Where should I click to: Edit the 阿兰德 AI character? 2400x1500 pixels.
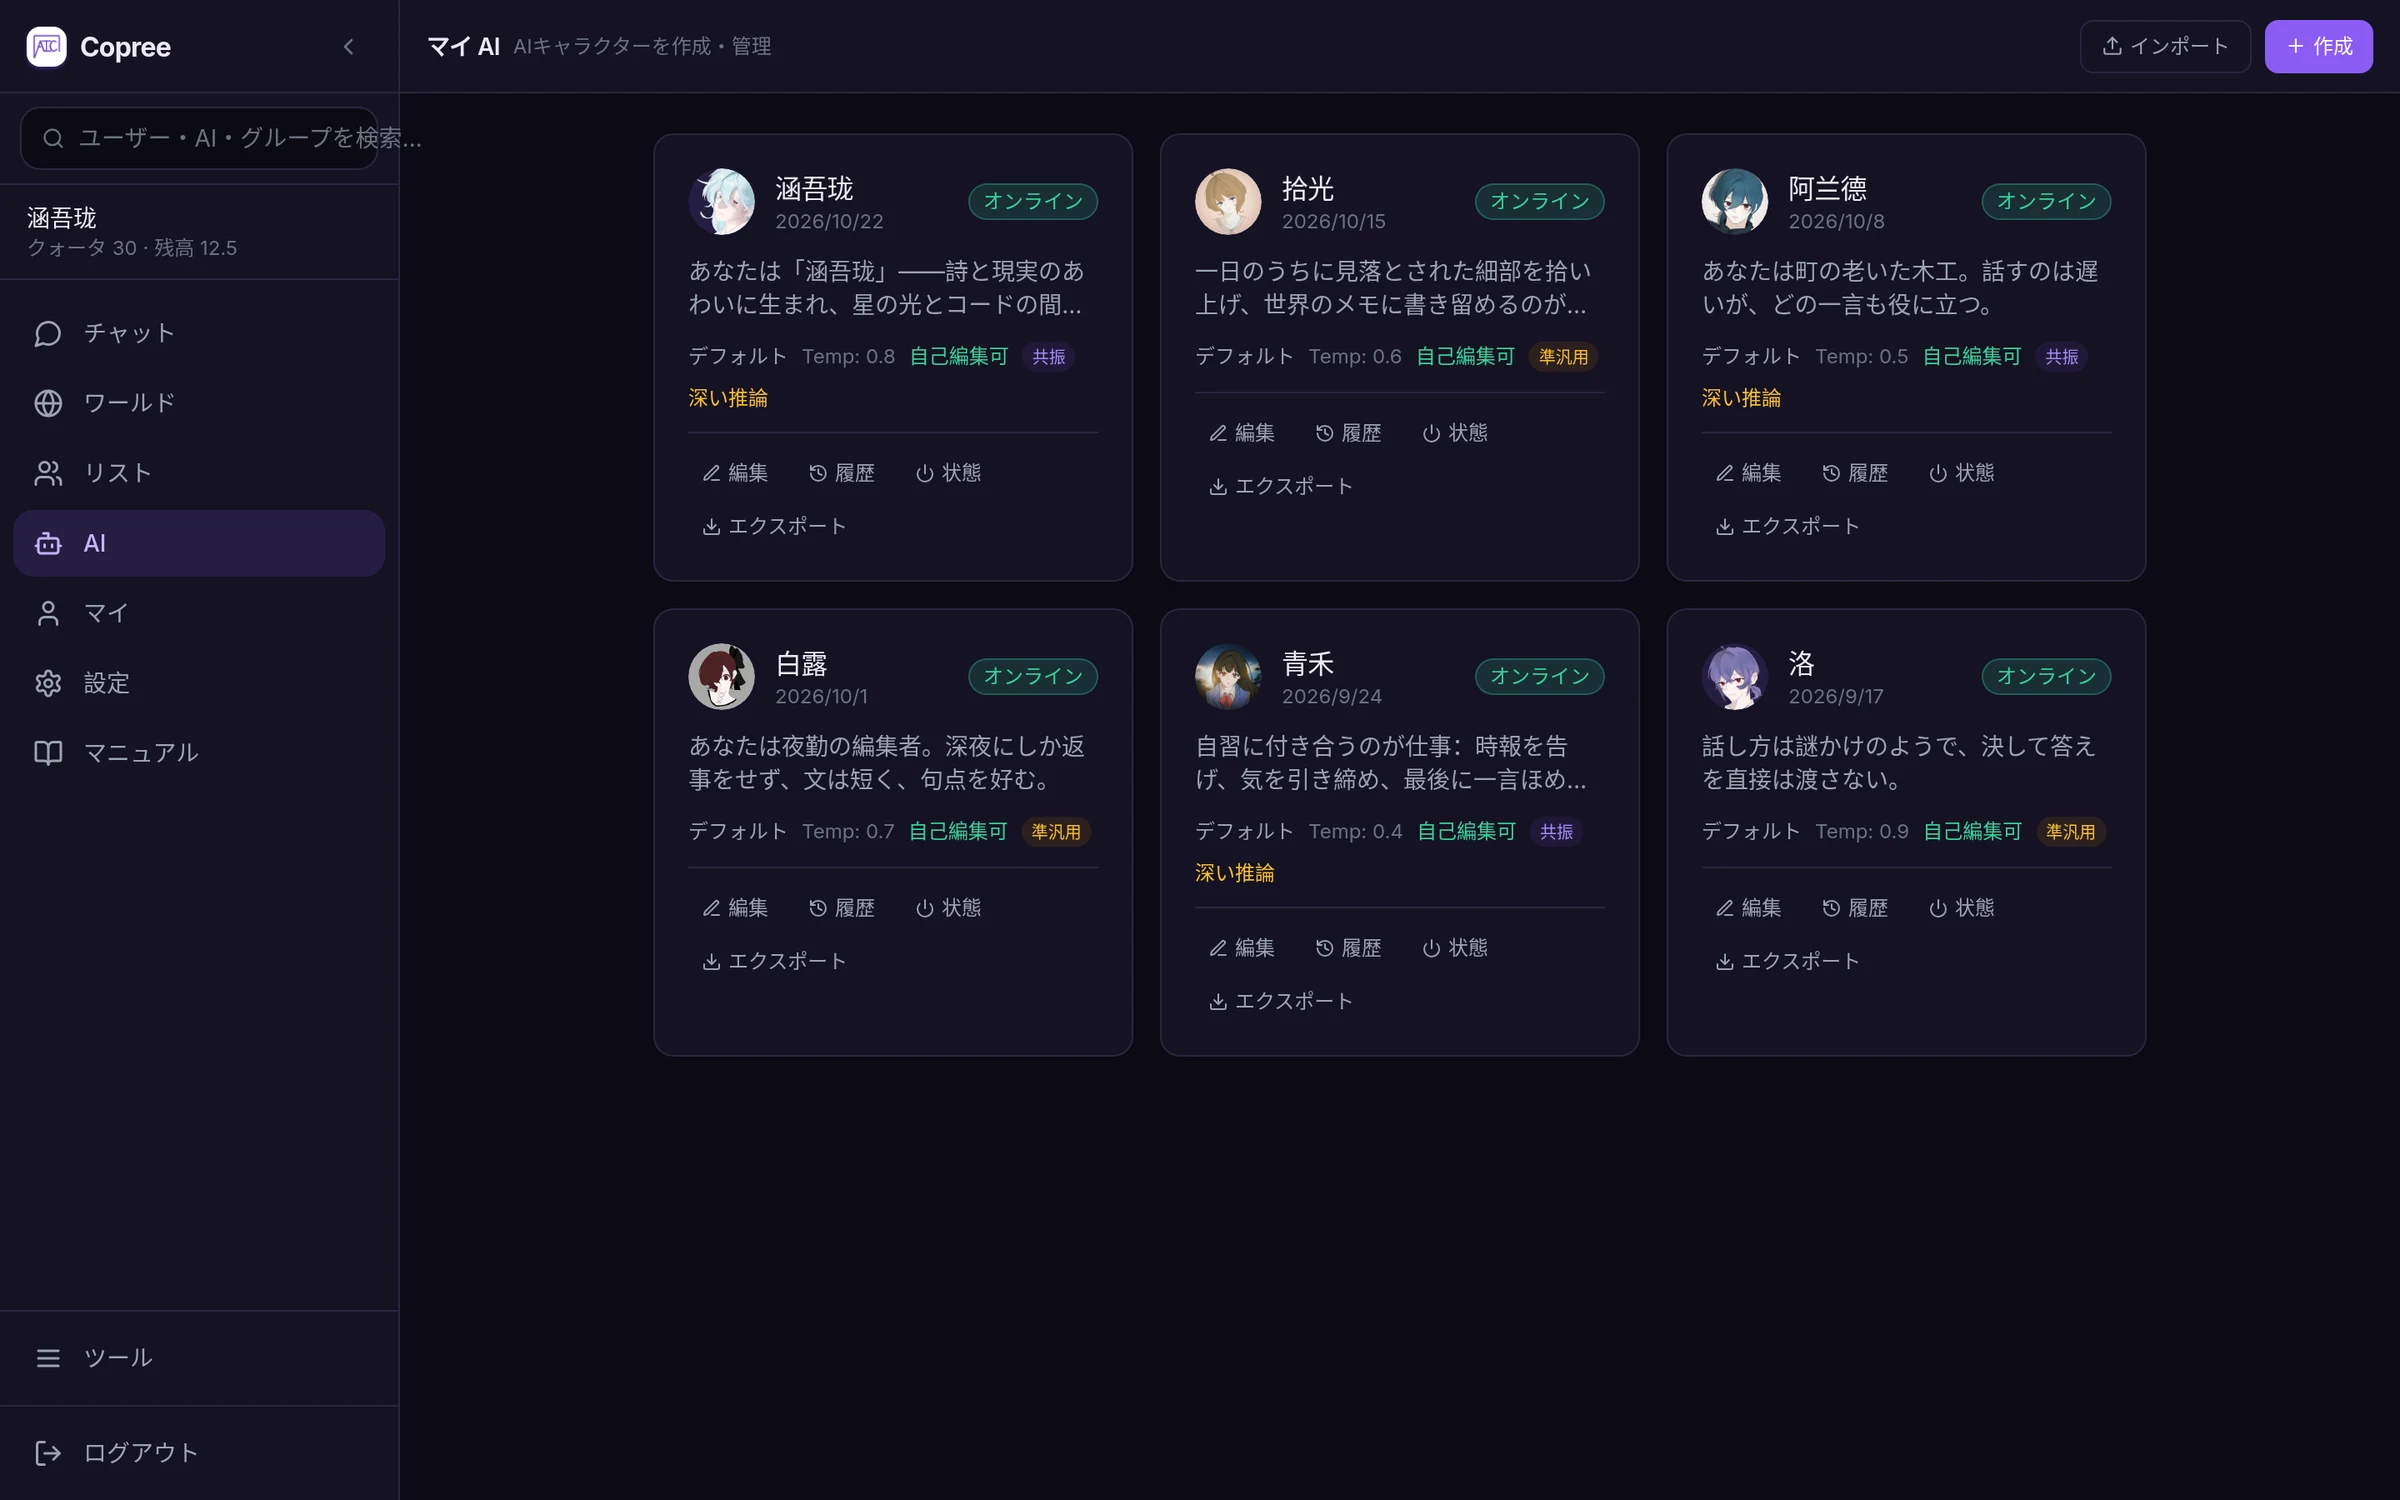tap(1749, 473)
